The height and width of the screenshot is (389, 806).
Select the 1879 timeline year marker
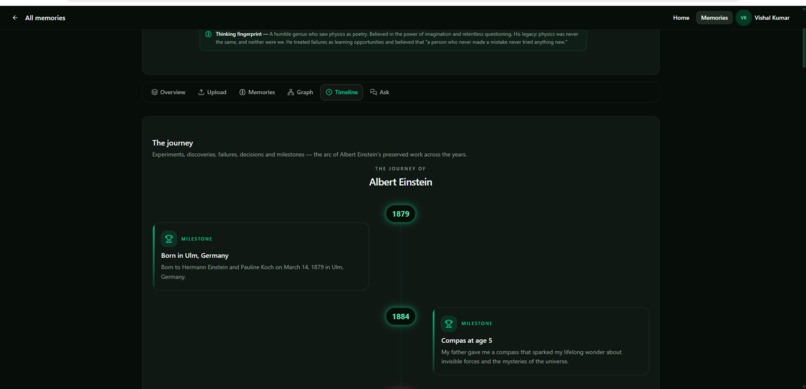[400, 214]
